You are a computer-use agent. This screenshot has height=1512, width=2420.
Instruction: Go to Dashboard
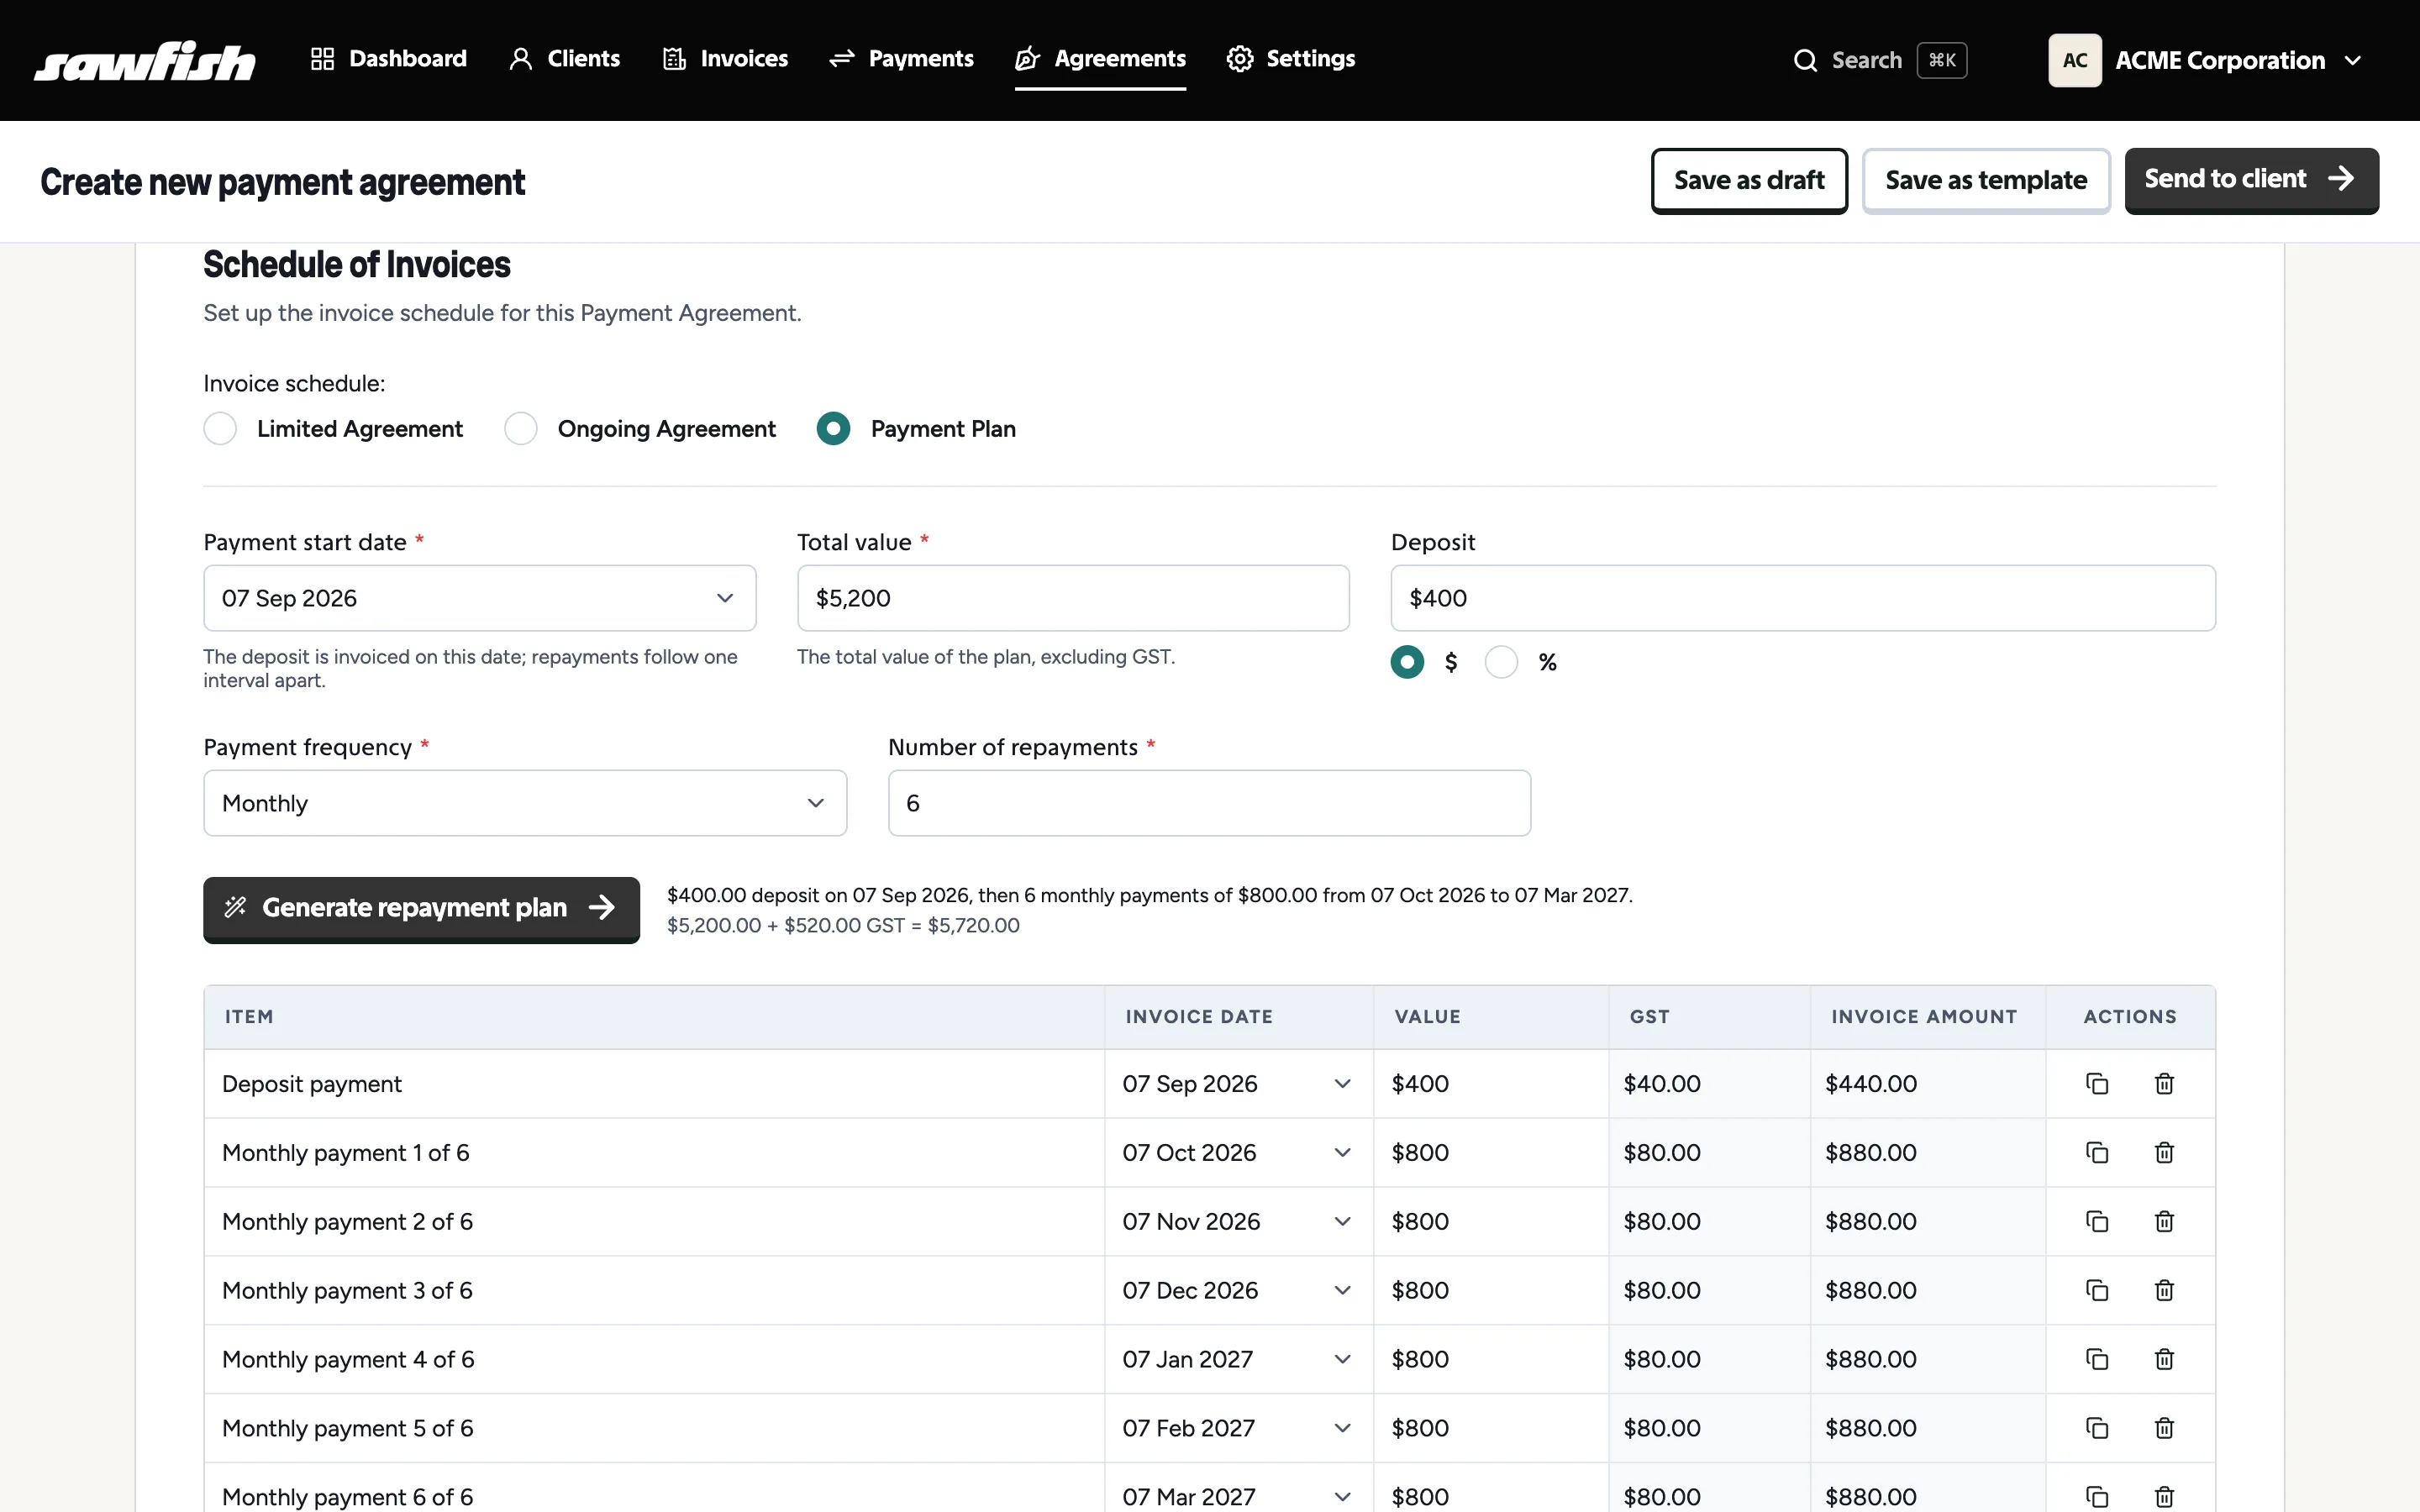[388, 59]
